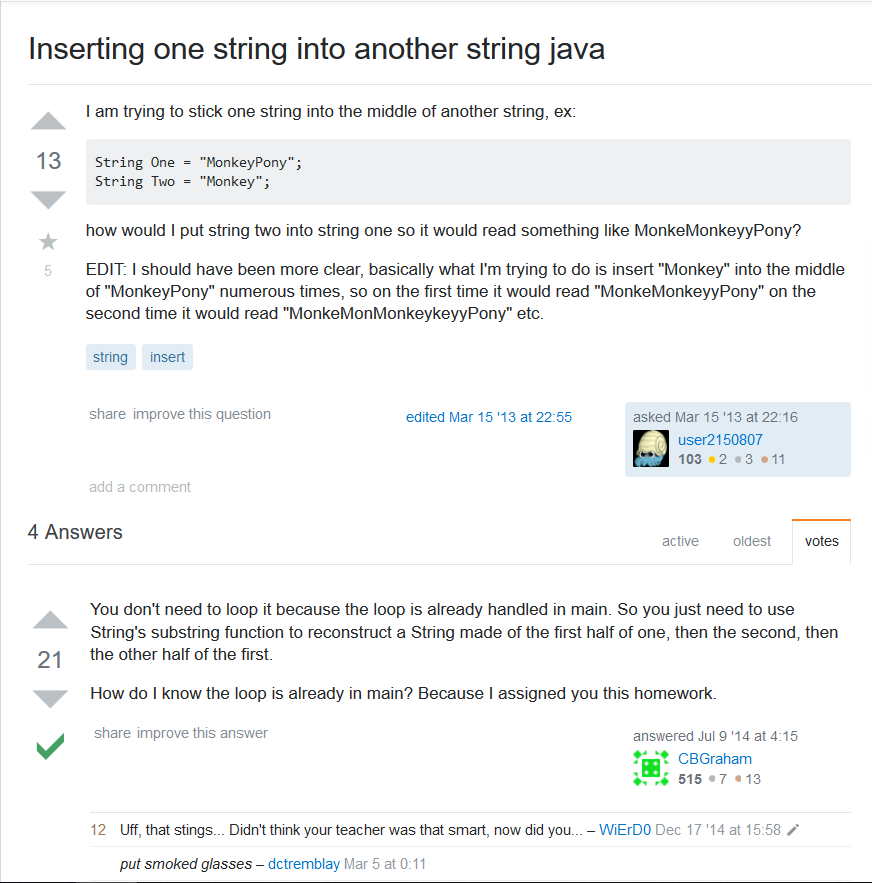872x883 pixels.
Task: Open dctremblay's profile from comment
Action: [x=304, y=864]
